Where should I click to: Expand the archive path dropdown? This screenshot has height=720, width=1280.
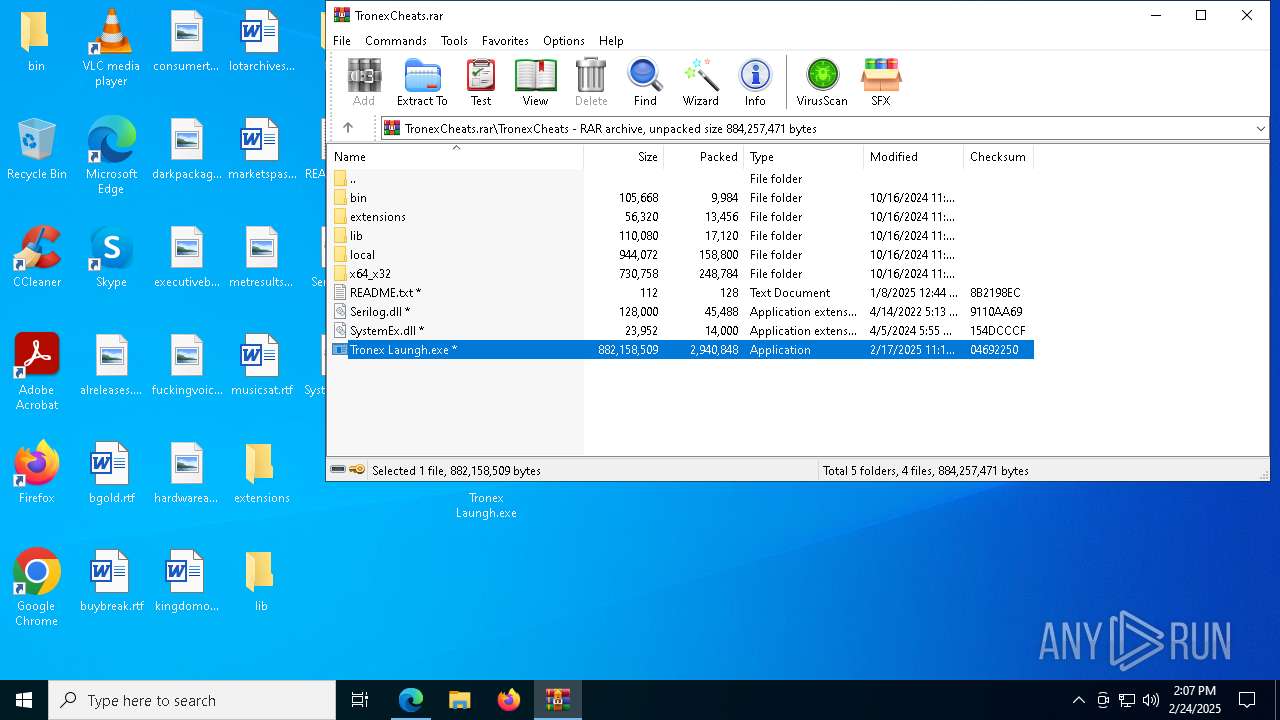[x=1260, y=128]
